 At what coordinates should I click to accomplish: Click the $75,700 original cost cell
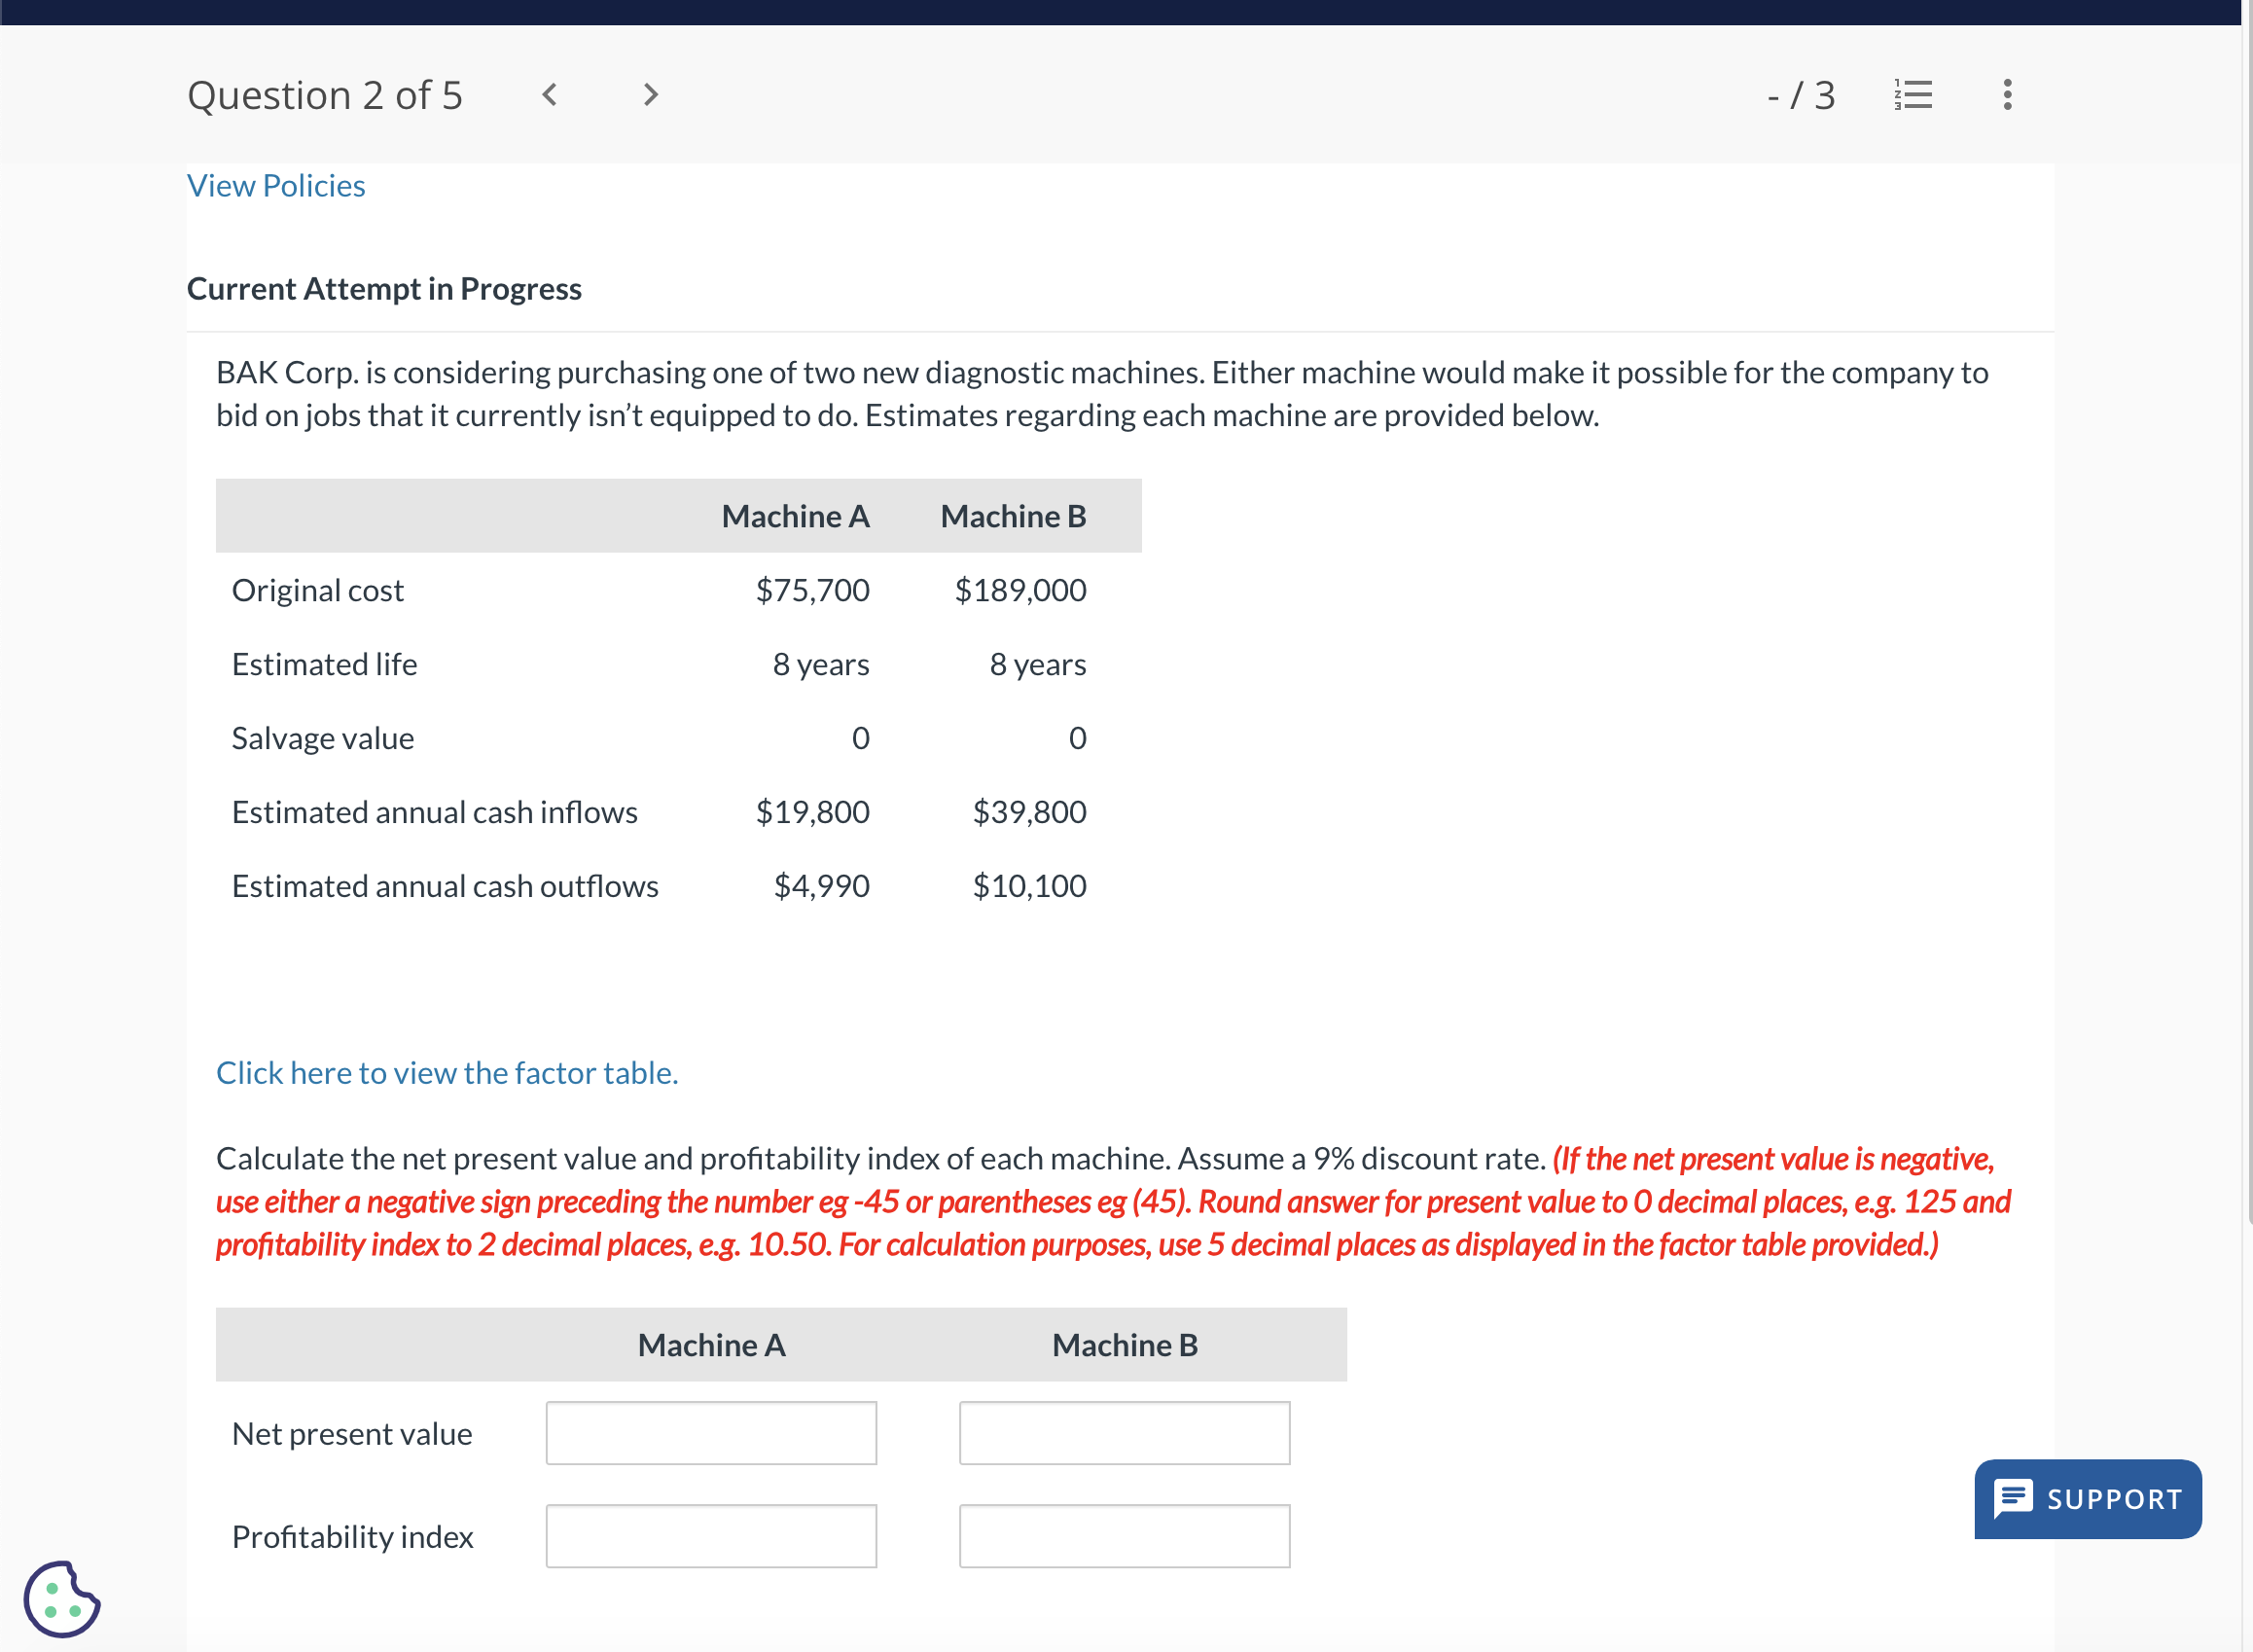[x=812, y=590]
